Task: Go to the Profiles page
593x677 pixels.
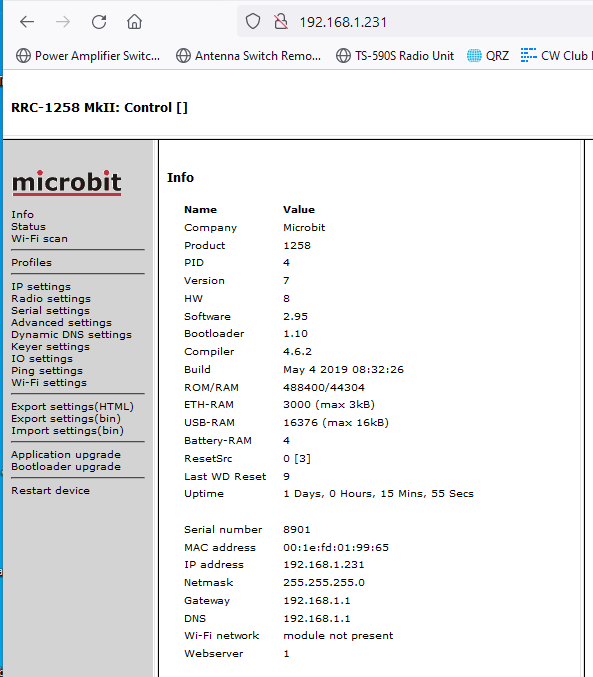Action: click(x=32, y=263)
